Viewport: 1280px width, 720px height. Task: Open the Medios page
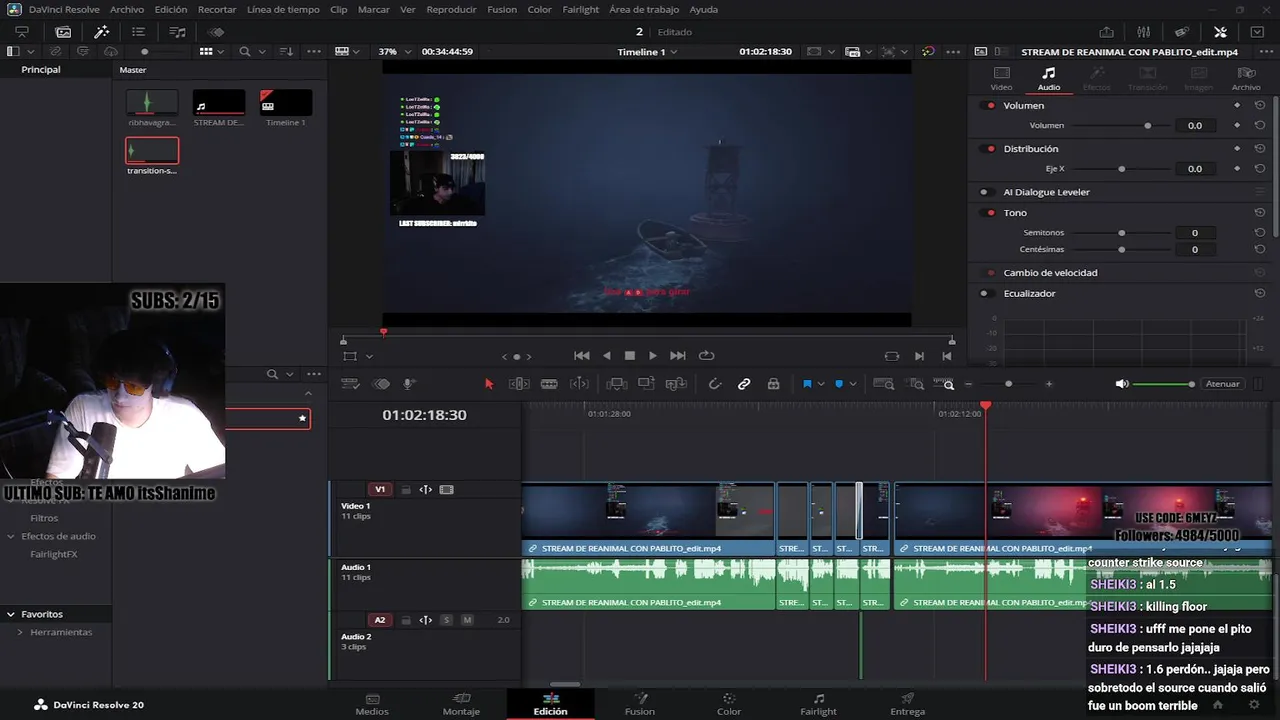(372, 704)
